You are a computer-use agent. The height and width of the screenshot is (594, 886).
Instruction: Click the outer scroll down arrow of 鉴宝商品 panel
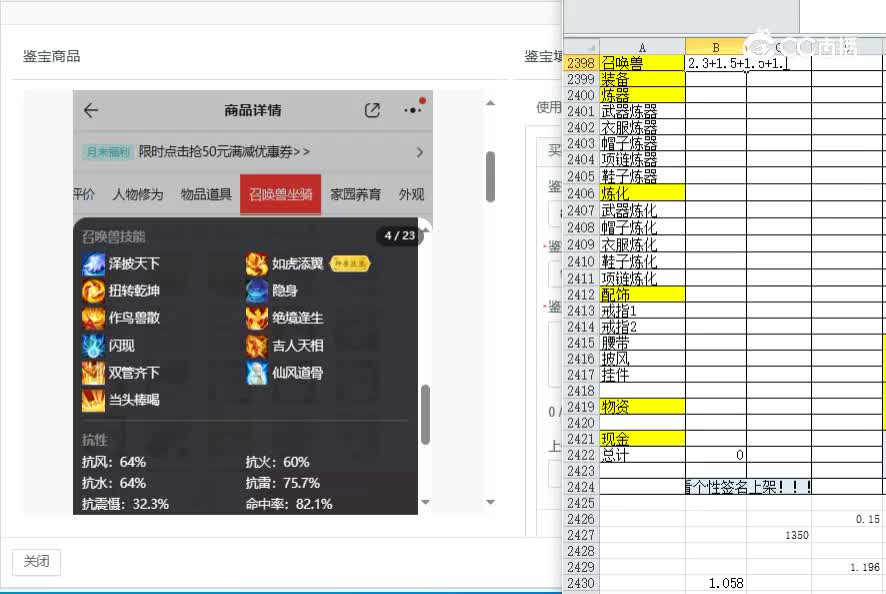(x=490, y=502)
